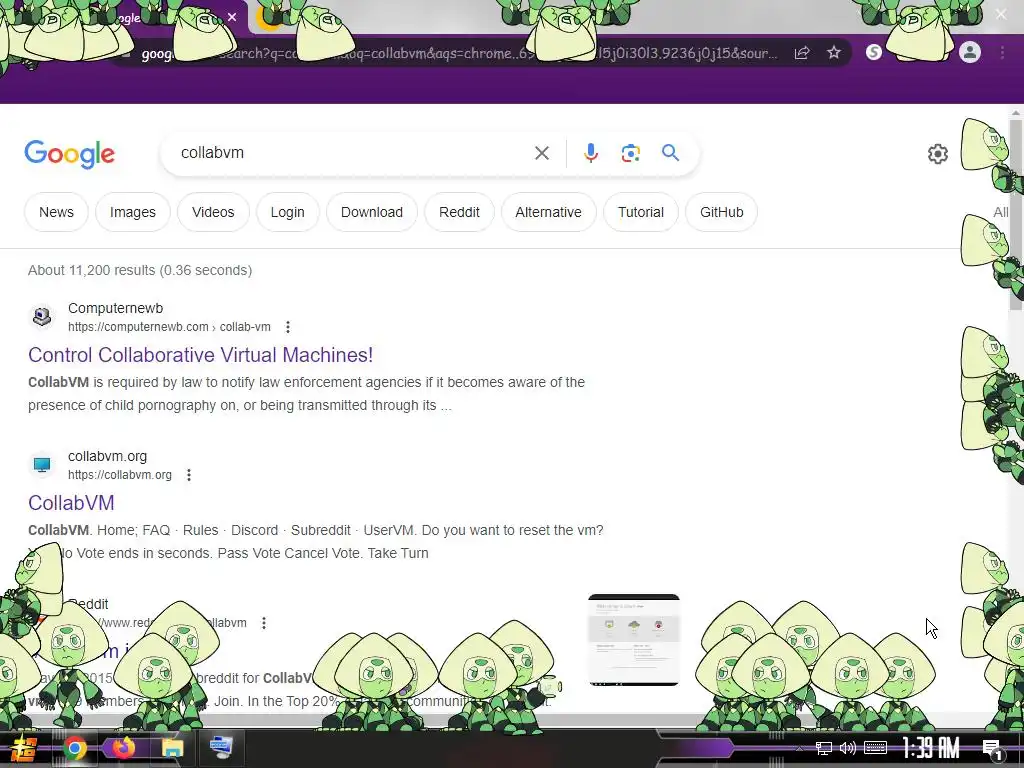
Task: Open Google Lens image search
Action: pyautogui.click(x=630, y=153)
